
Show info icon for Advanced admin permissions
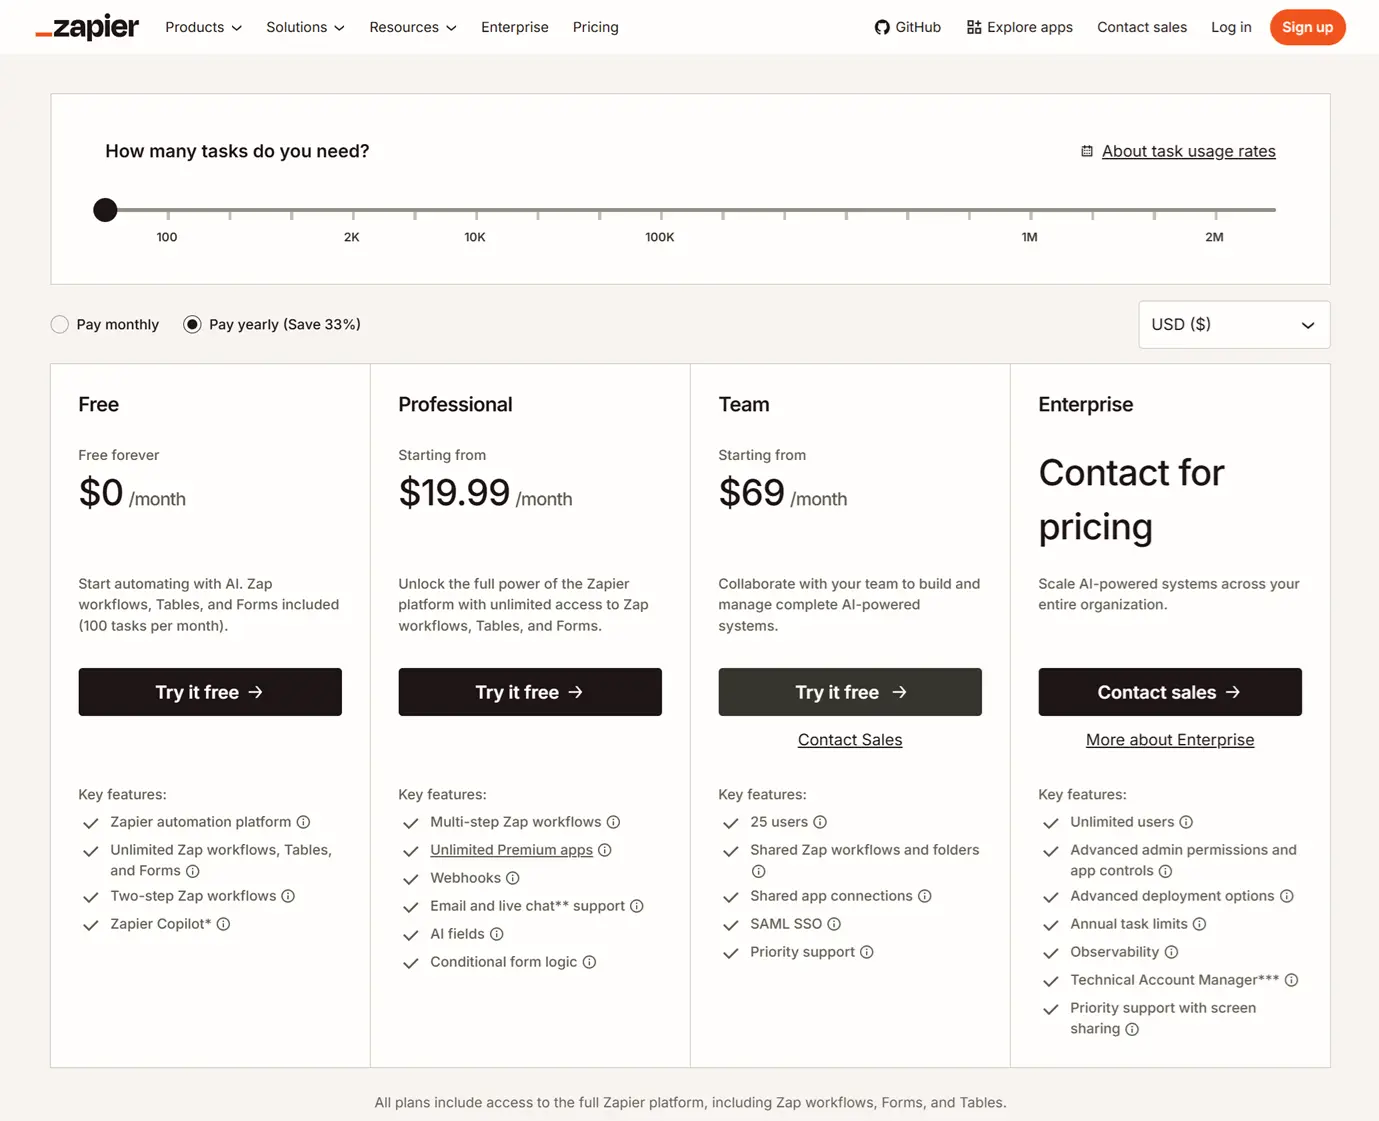coord(1166,871)
